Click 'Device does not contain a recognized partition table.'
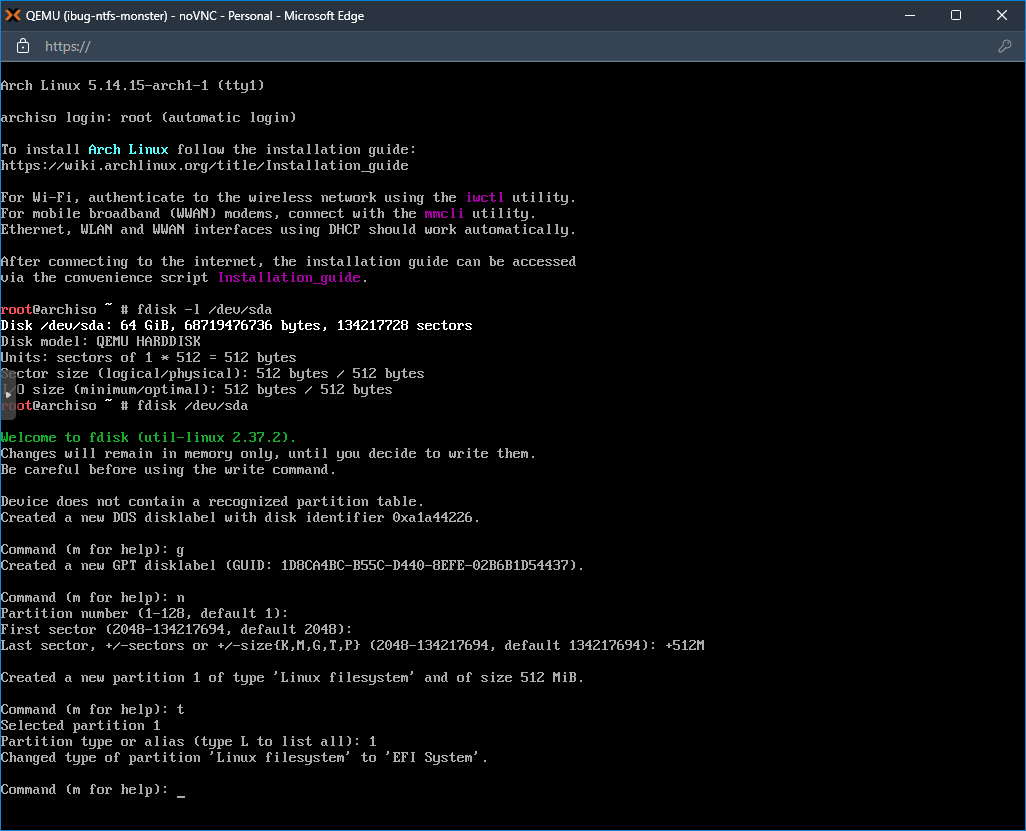The width and height of the screenshot is (1026, 831). 212,501
